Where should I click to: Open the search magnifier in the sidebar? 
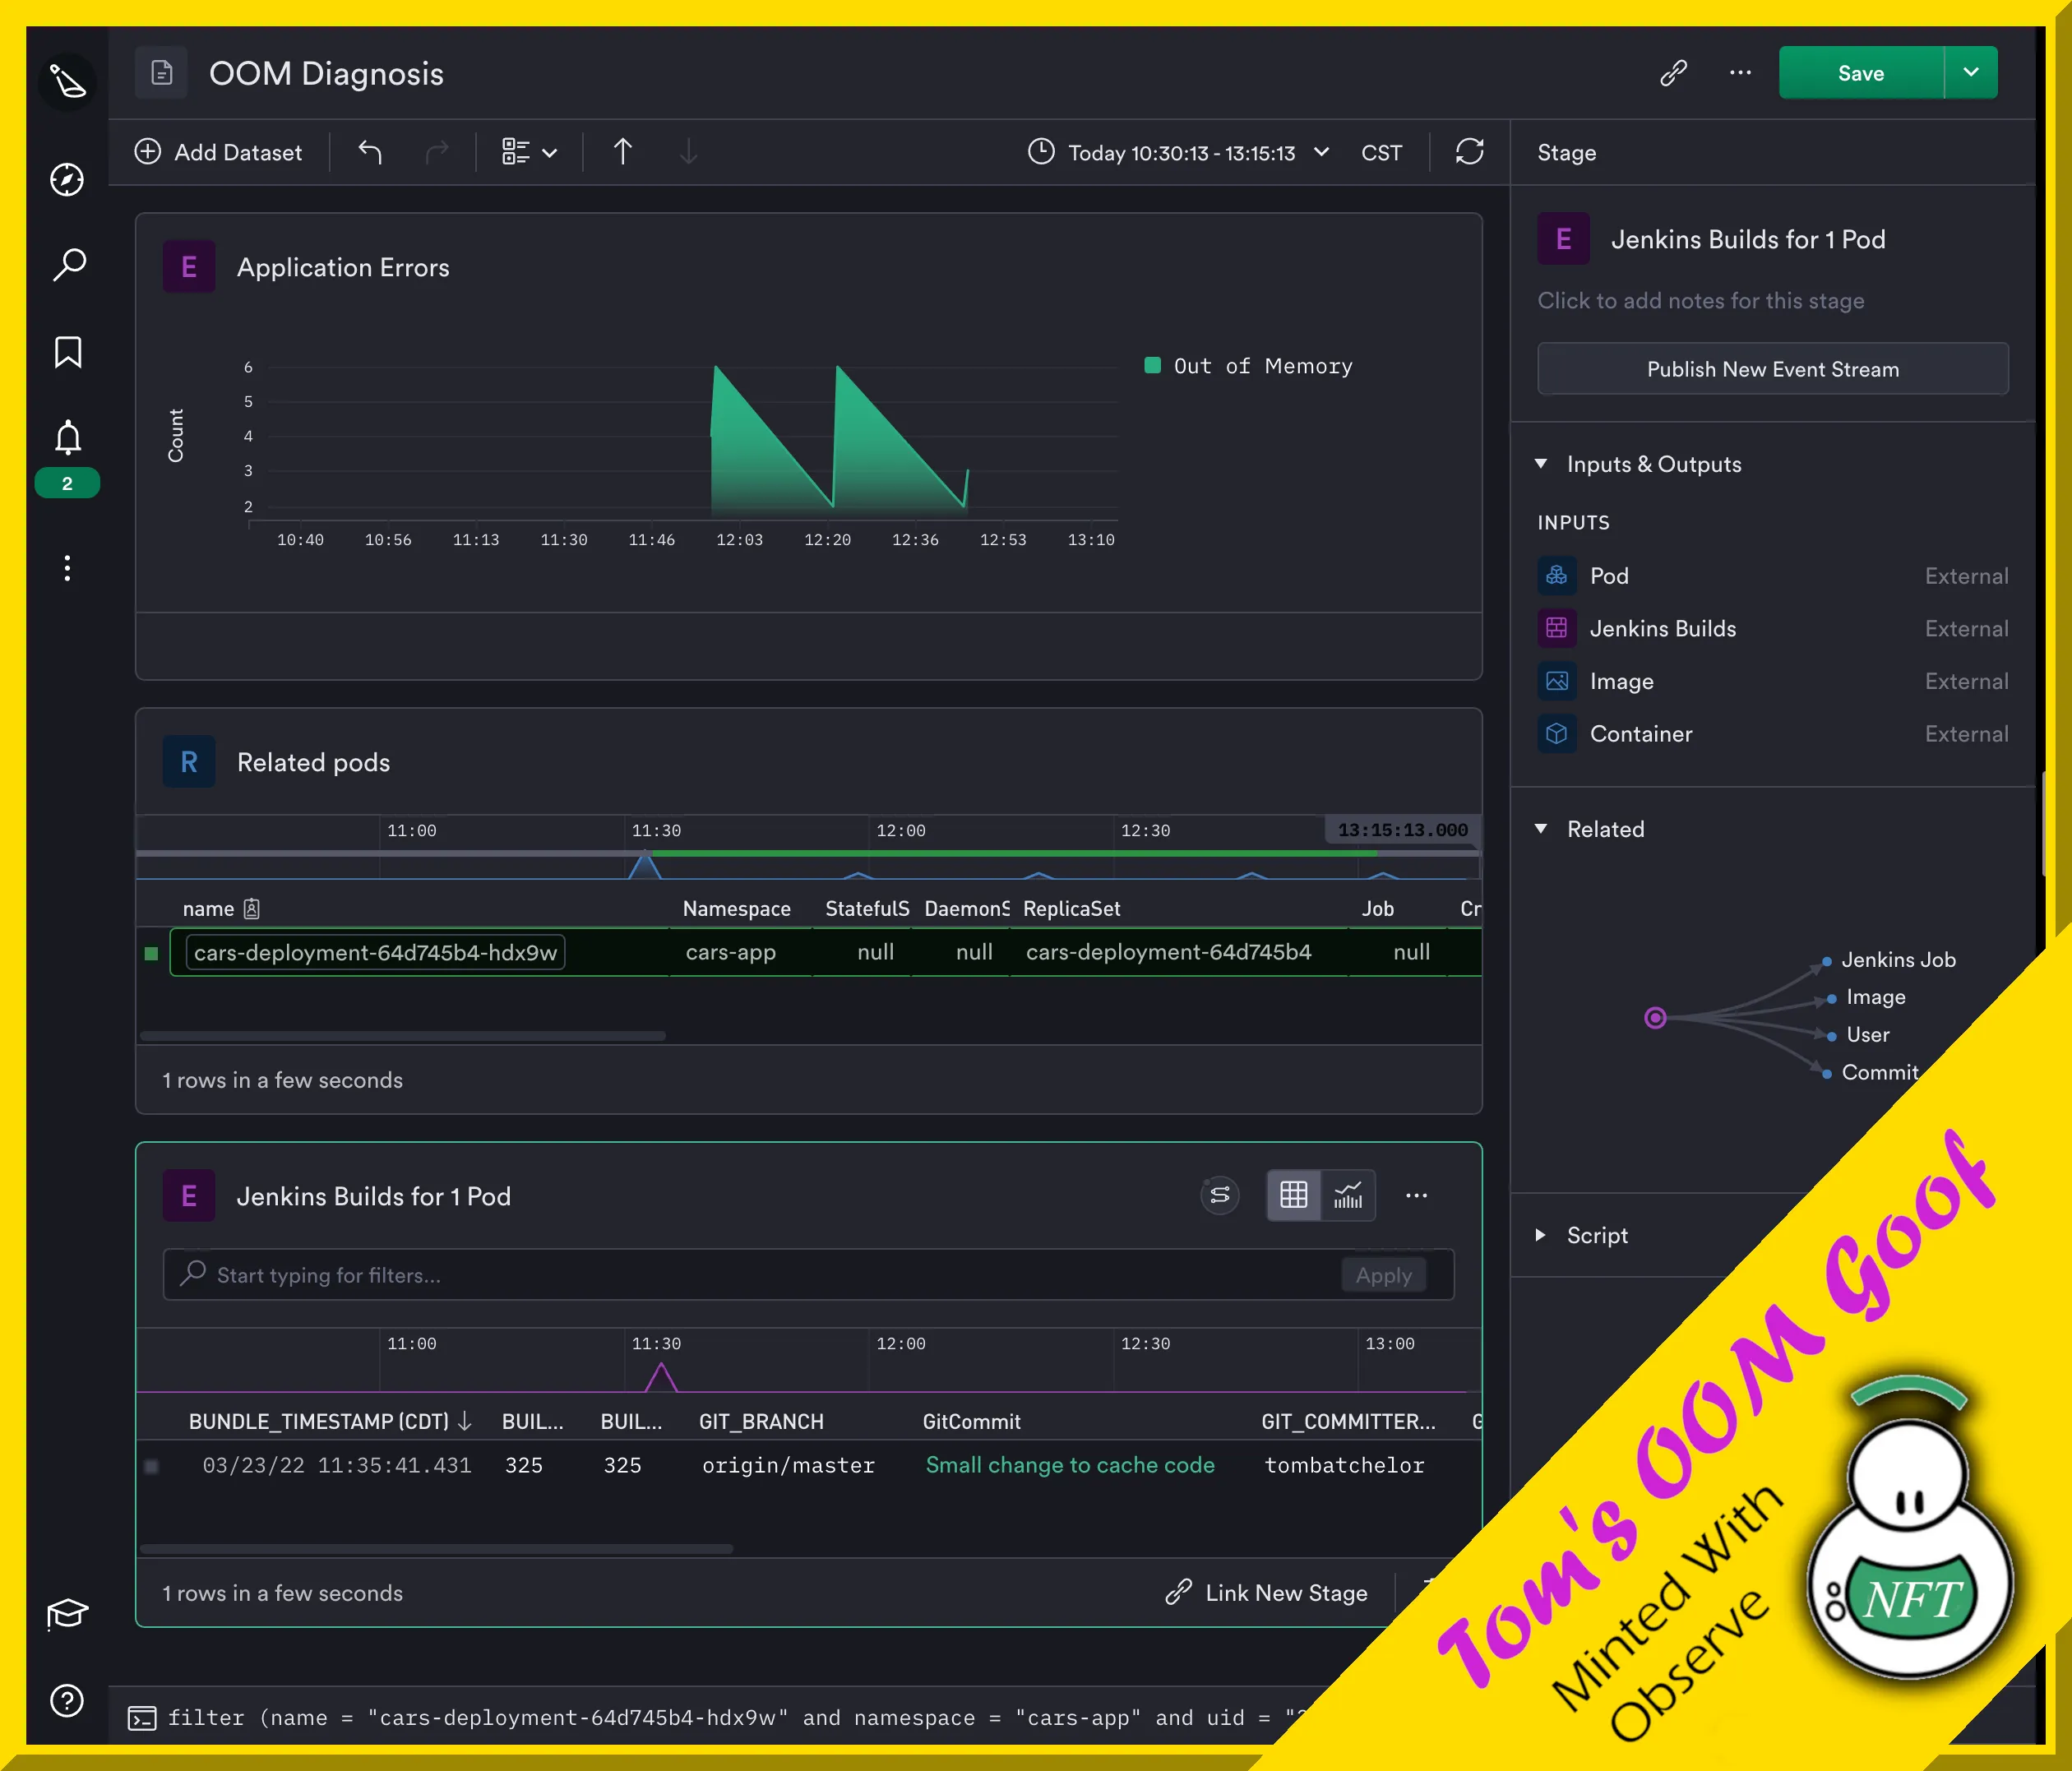68,265
